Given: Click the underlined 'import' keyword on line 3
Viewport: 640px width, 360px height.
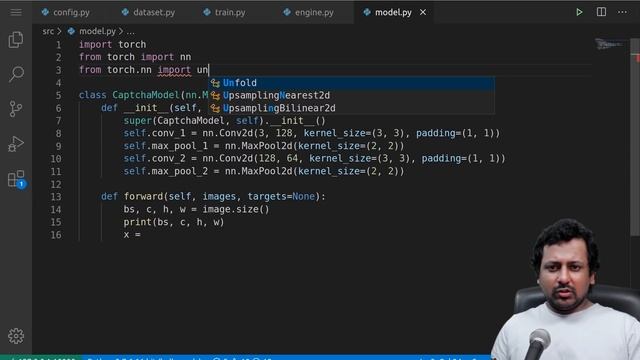Looking at the screenshot, I should 174,70.
